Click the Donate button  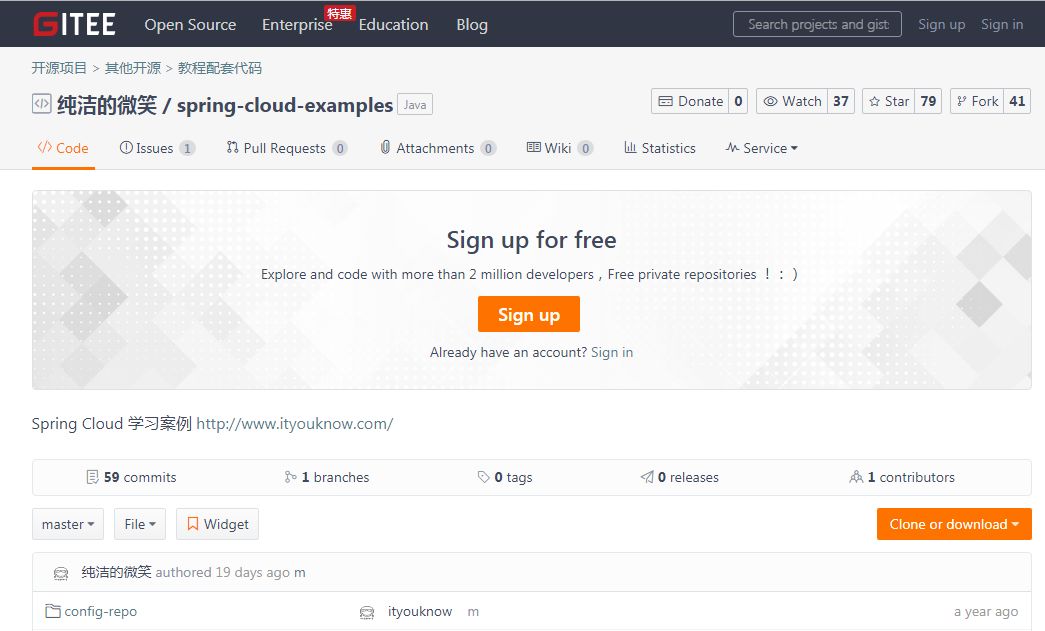(690, 101)
